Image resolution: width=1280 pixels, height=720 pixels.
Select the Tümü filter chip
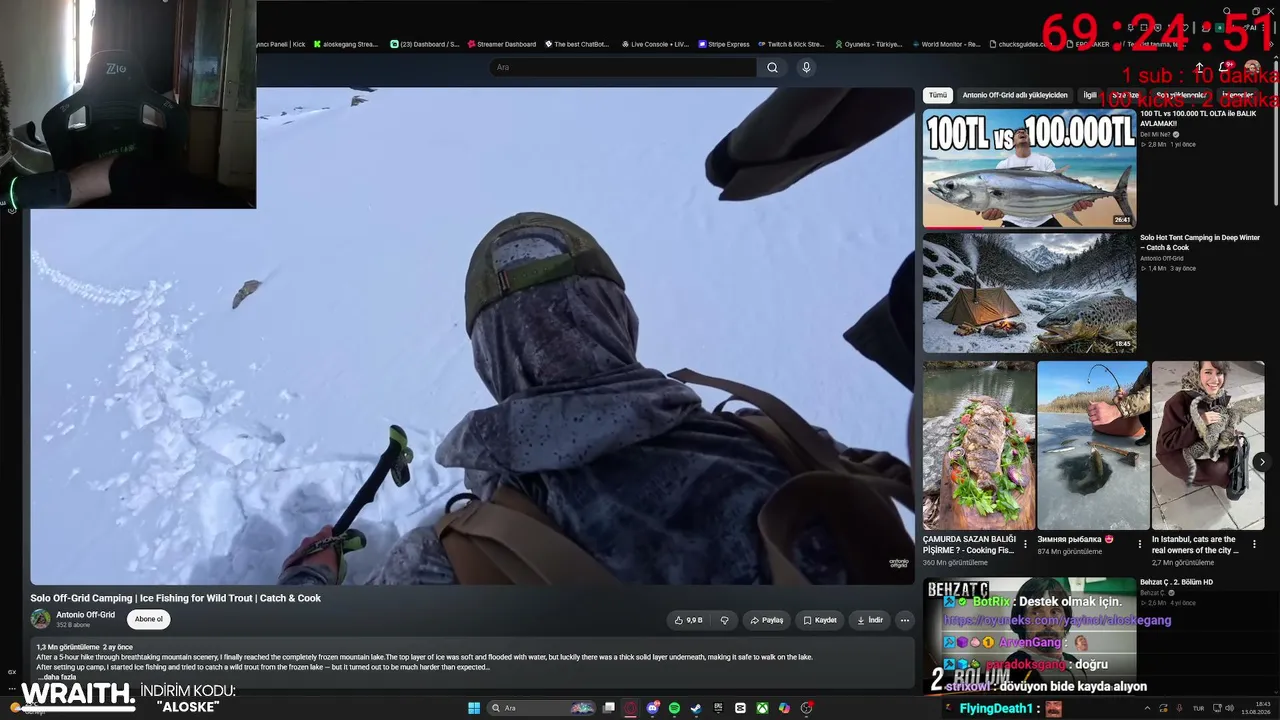[x=937, y=95]
